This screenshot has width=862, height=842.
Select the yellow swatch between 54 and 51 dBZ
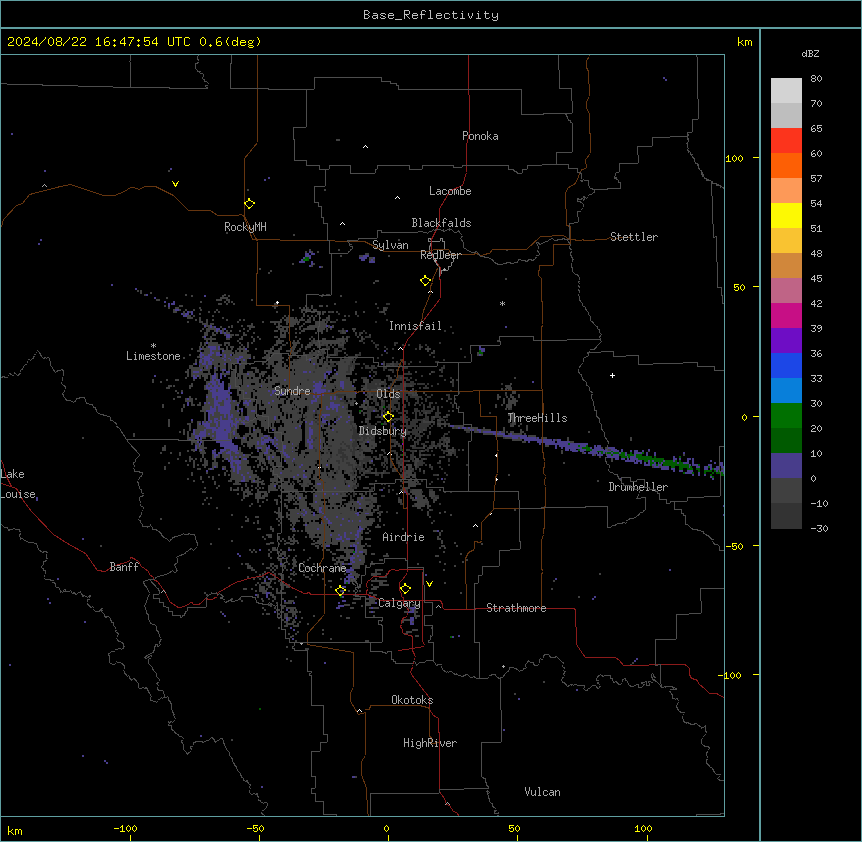[786, 215]
